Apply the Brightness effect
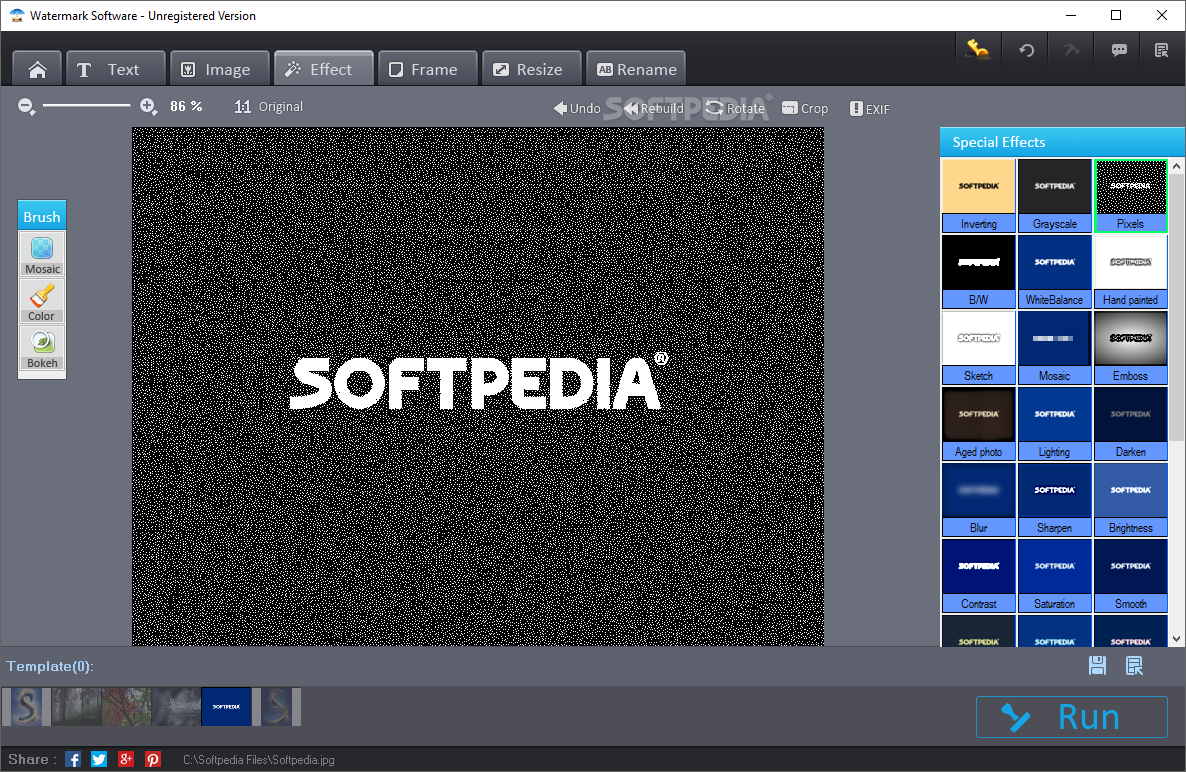The width and height of the screenshot is (1186, 772). pyautogui.click(x=1131, y=499)
